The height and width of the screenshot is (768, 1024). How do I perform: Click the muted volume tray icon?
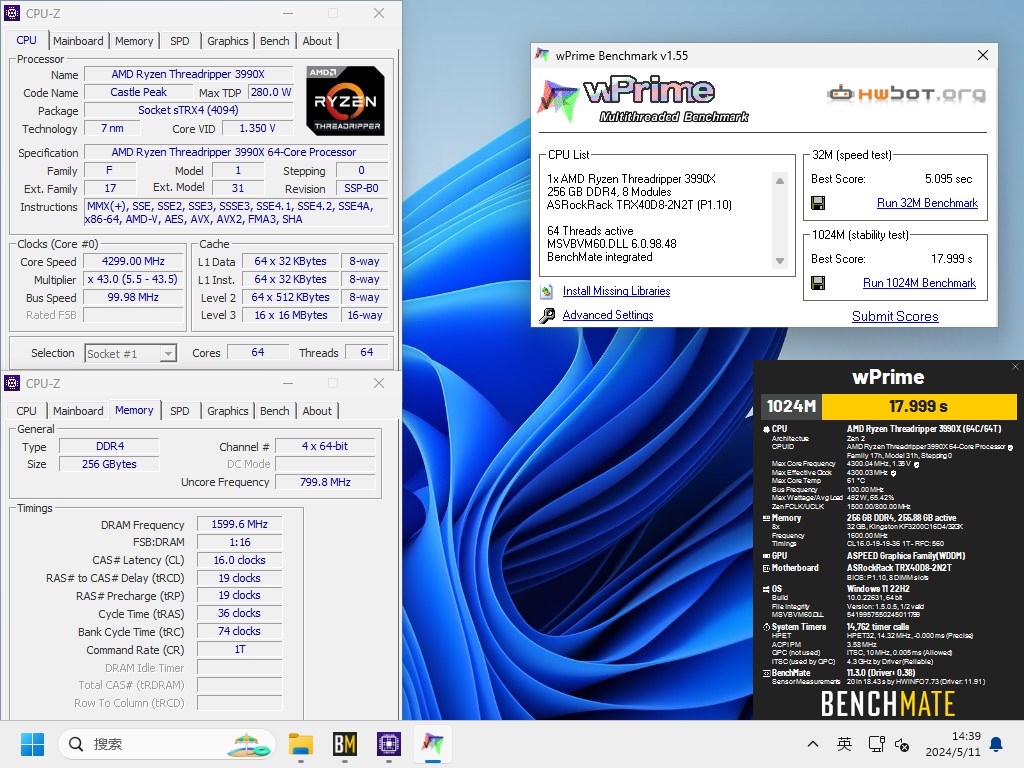[902, 744]
